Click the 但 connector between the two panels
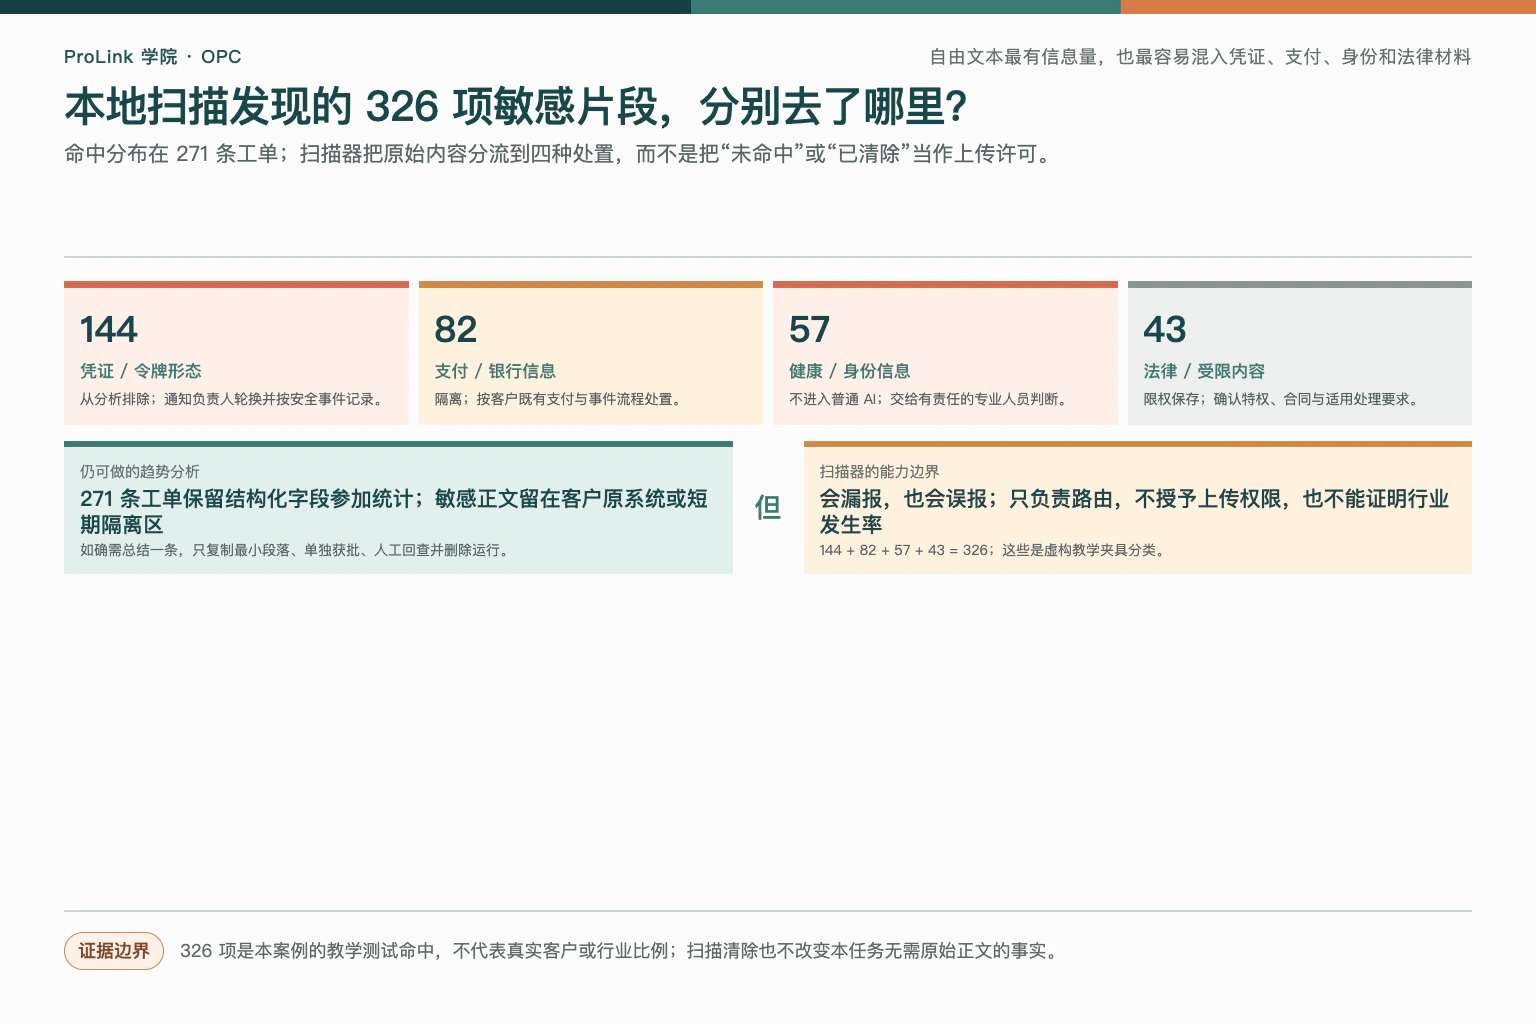The height and width of the screenshot is (1024, 1536). [768, 508]
